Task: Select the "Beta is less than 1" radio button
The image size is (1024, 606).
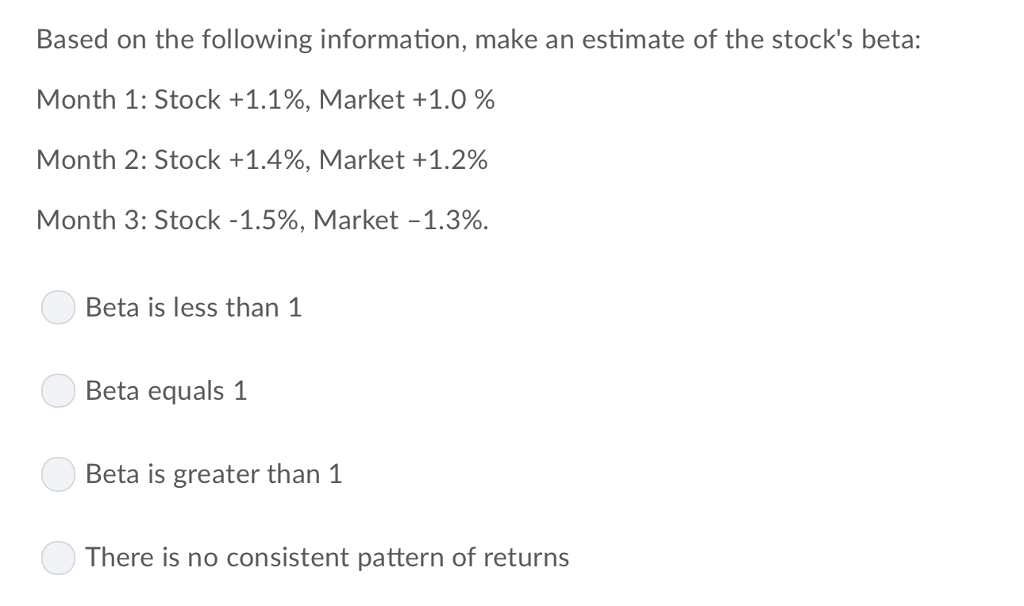Action: coord(58,308)
